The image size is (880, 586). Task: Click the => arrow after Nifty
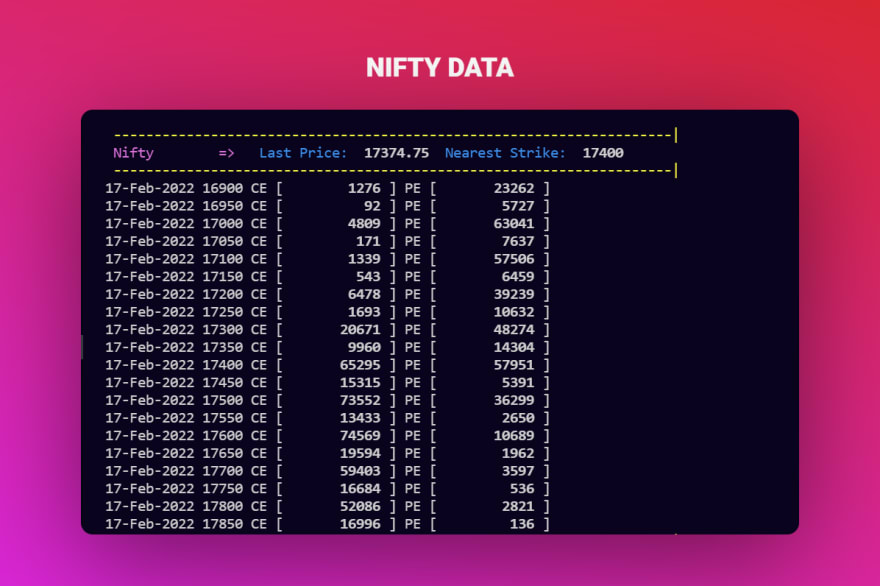click(226, 153)
